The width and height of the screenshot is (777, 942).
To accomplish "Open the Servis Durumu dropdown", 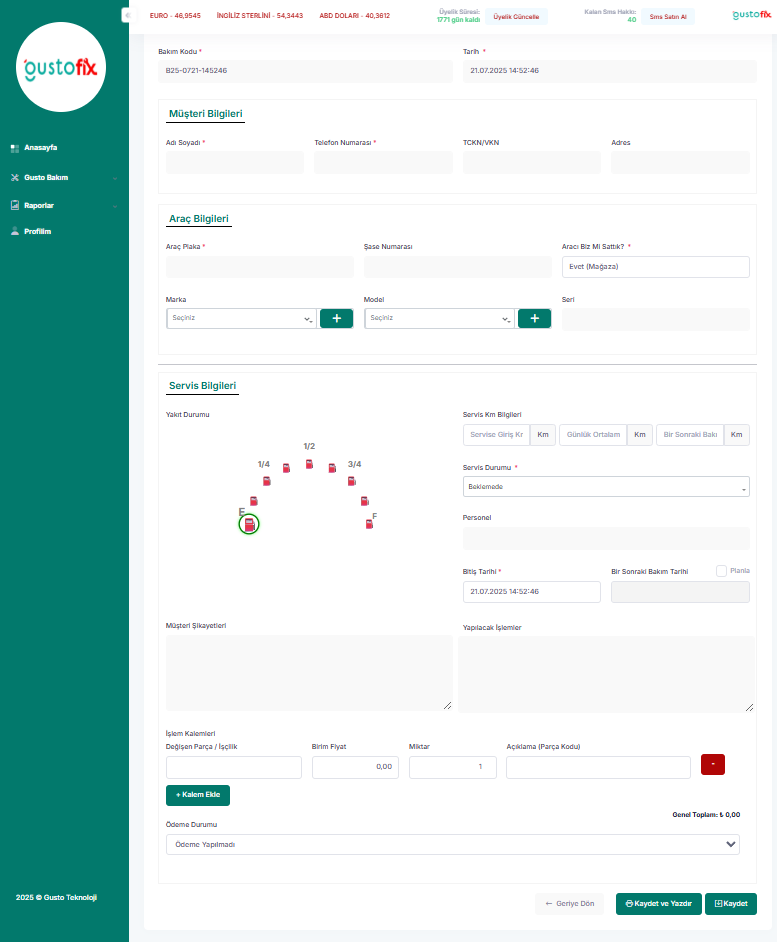I will click(x=606, y=487).
